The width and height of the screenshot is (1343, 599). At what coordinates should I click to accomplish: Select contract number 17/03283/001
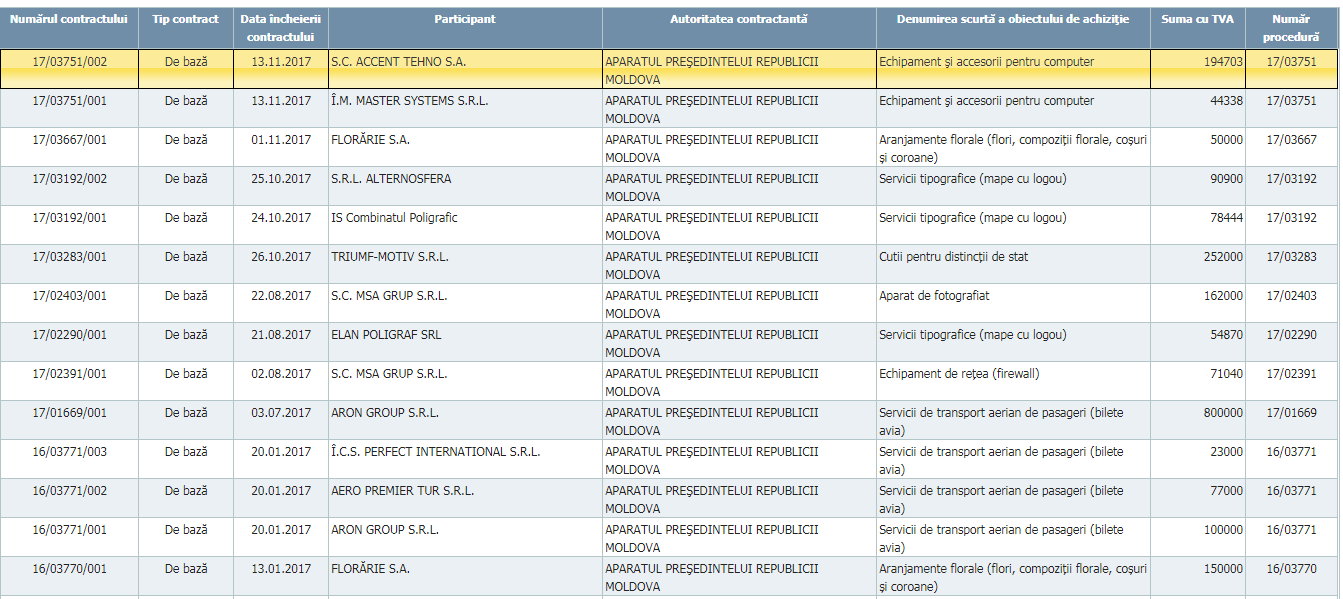coord(69,257)
